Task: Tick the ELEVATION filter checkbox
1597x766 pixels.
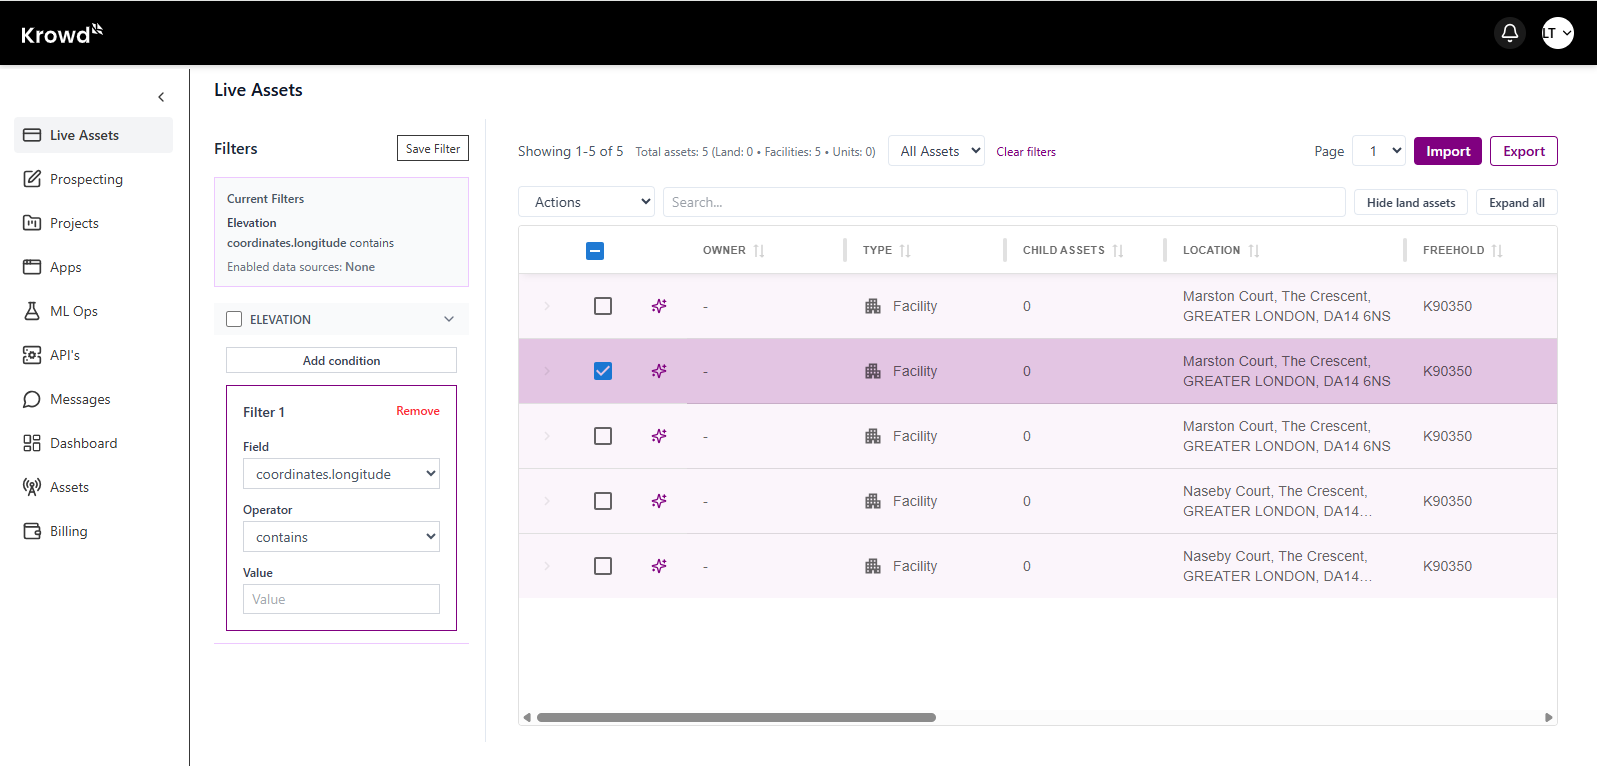Action: 234,319
